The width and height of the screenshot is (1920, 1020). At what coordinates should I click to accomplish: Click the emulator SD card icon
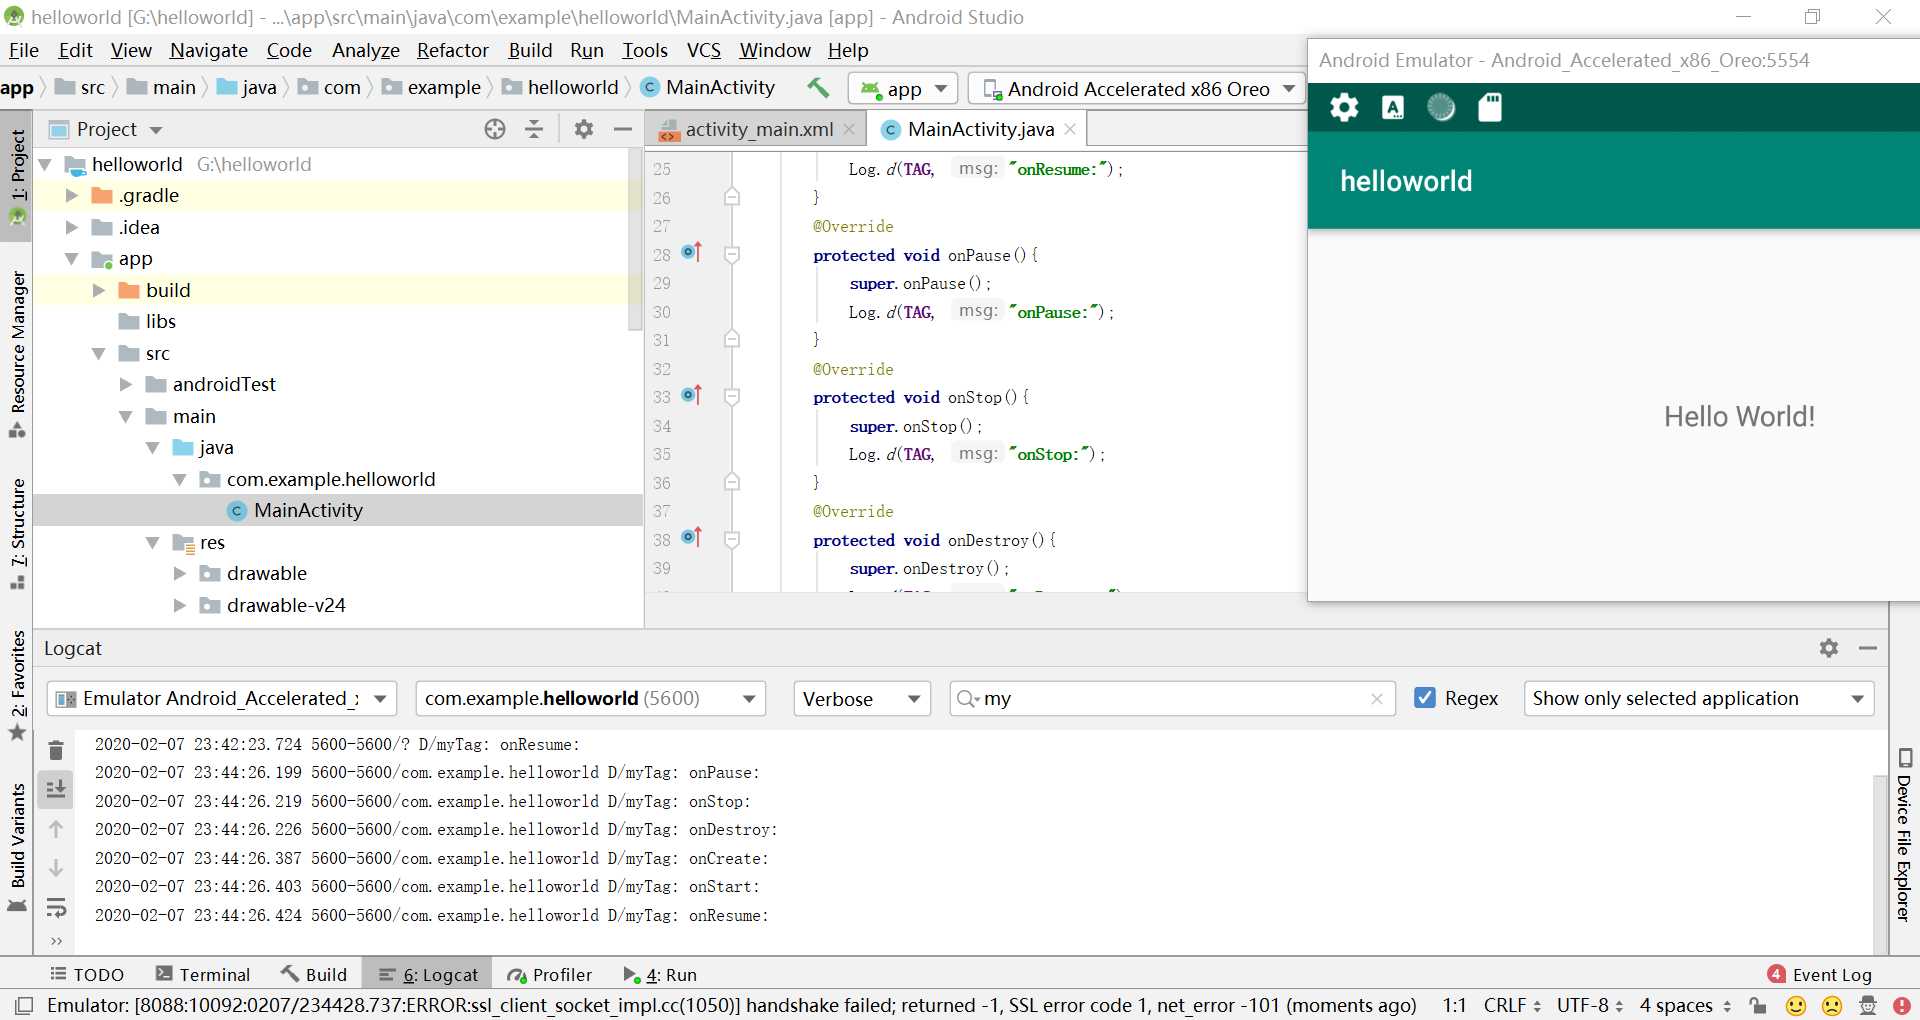[x=1490, y=107]
